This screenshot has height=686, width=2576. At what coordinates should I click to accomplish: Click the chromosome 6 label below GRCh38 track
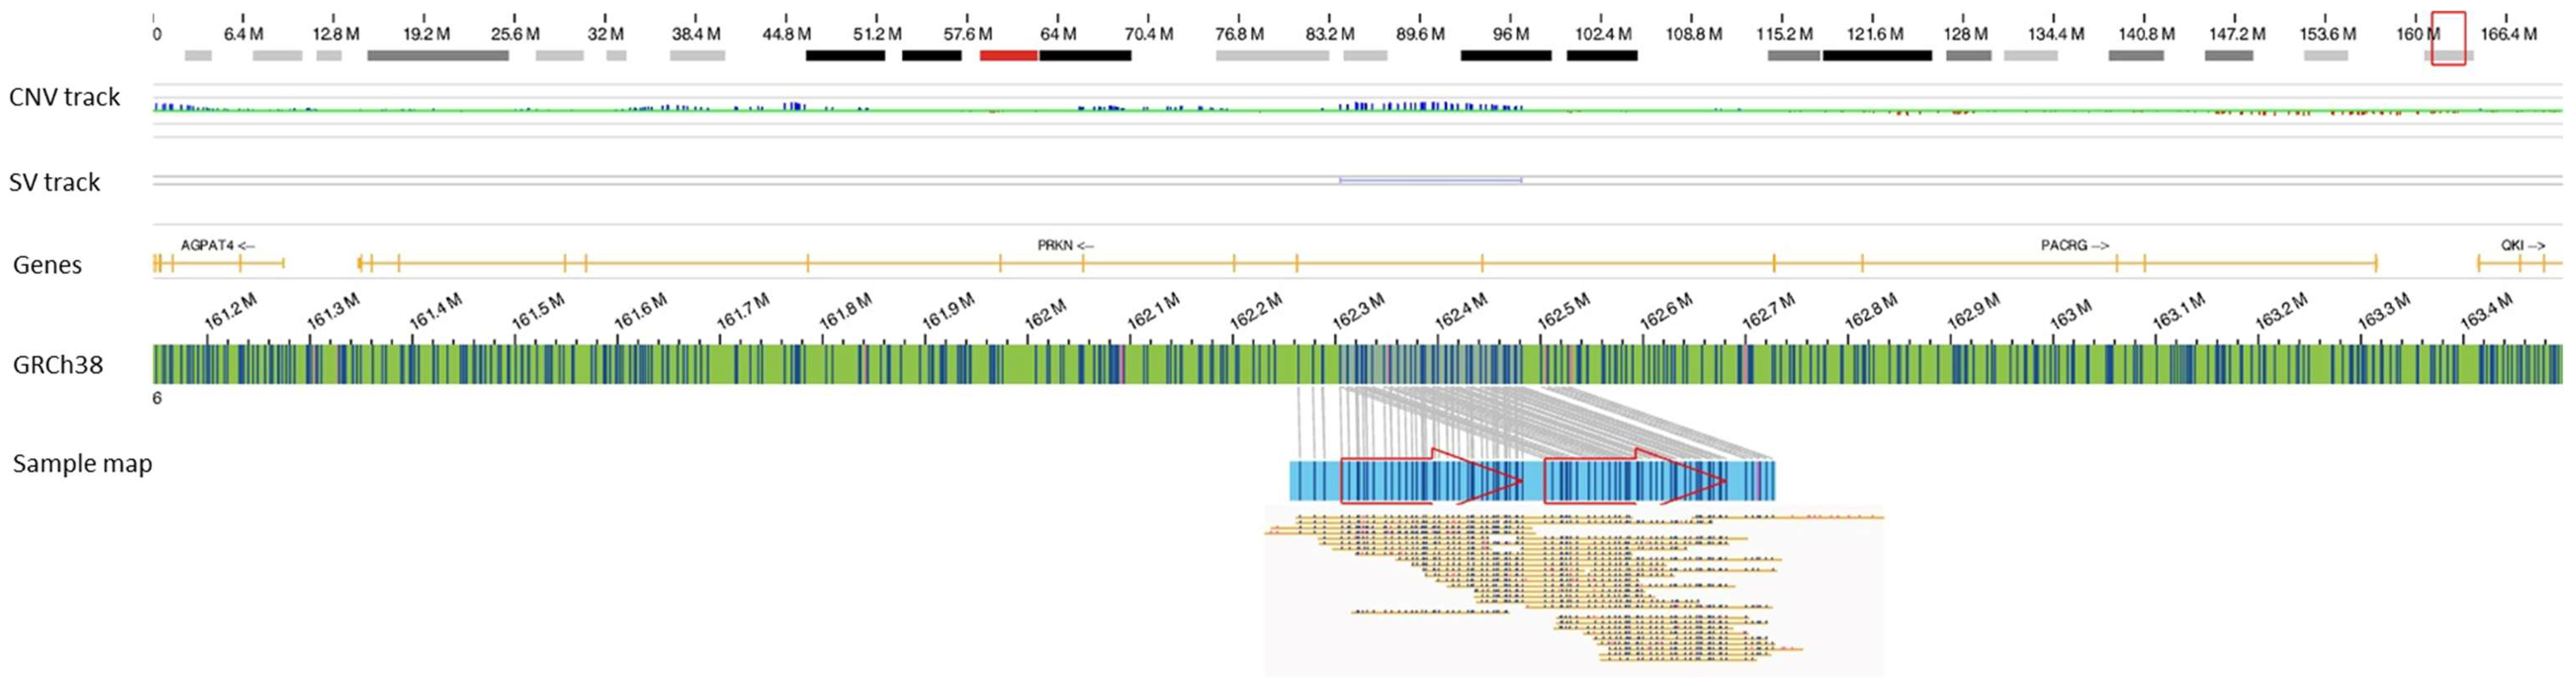(x=157, y=398)
